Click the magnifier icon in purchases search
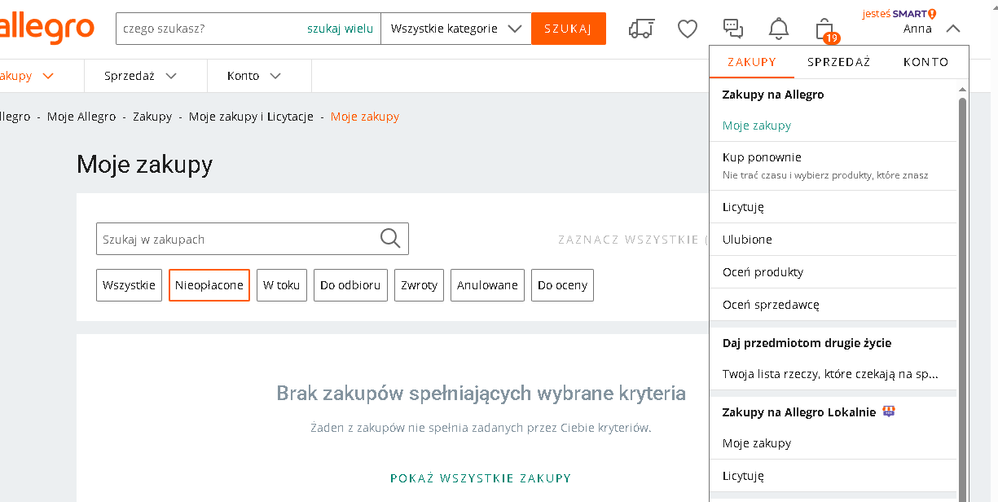The width and height of the screenshot is (998, 502). (x=390, y=239)
